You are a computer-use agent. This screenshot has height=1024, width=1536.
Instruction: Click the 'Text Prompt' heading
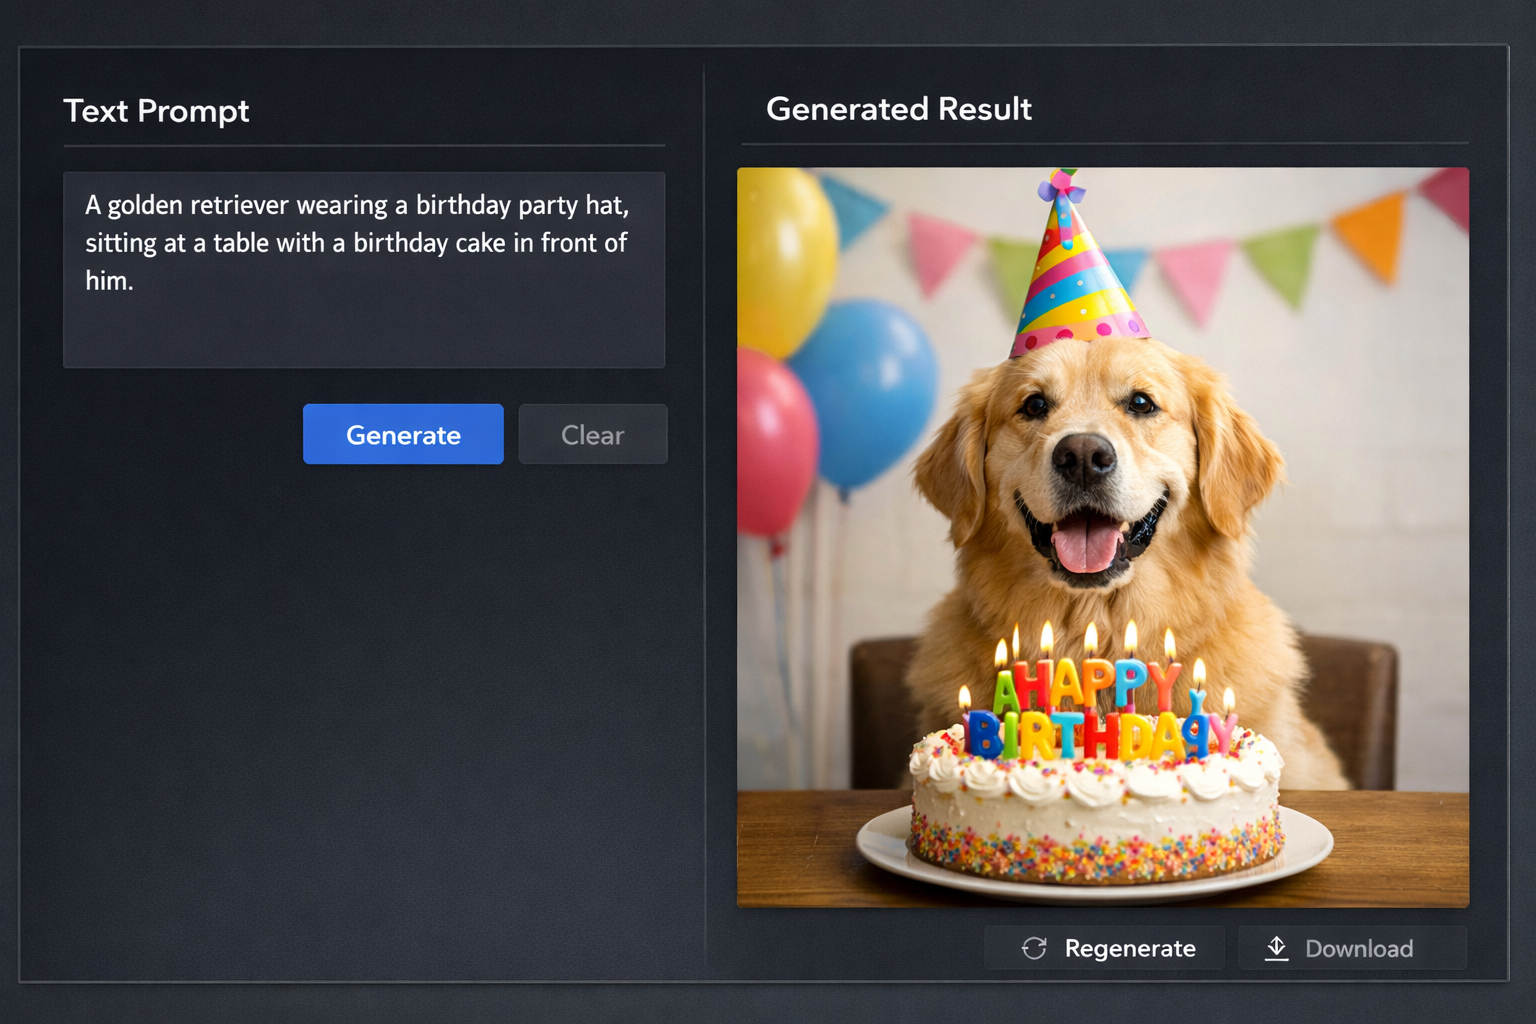[156, 111]
